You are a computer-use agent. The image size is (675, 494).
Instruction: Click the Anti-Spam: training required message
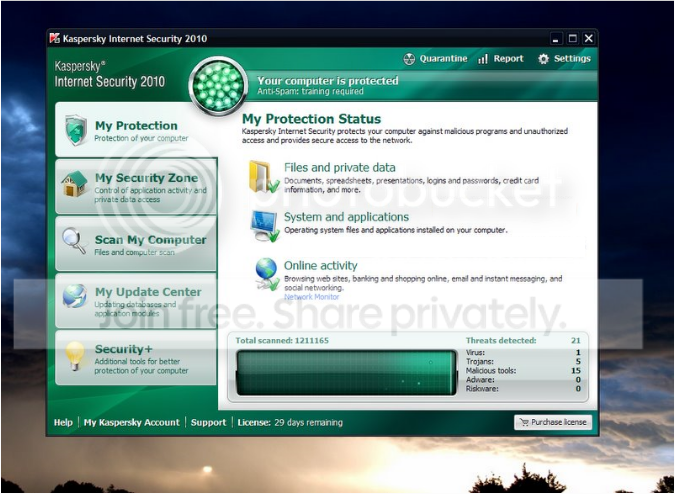310,91
